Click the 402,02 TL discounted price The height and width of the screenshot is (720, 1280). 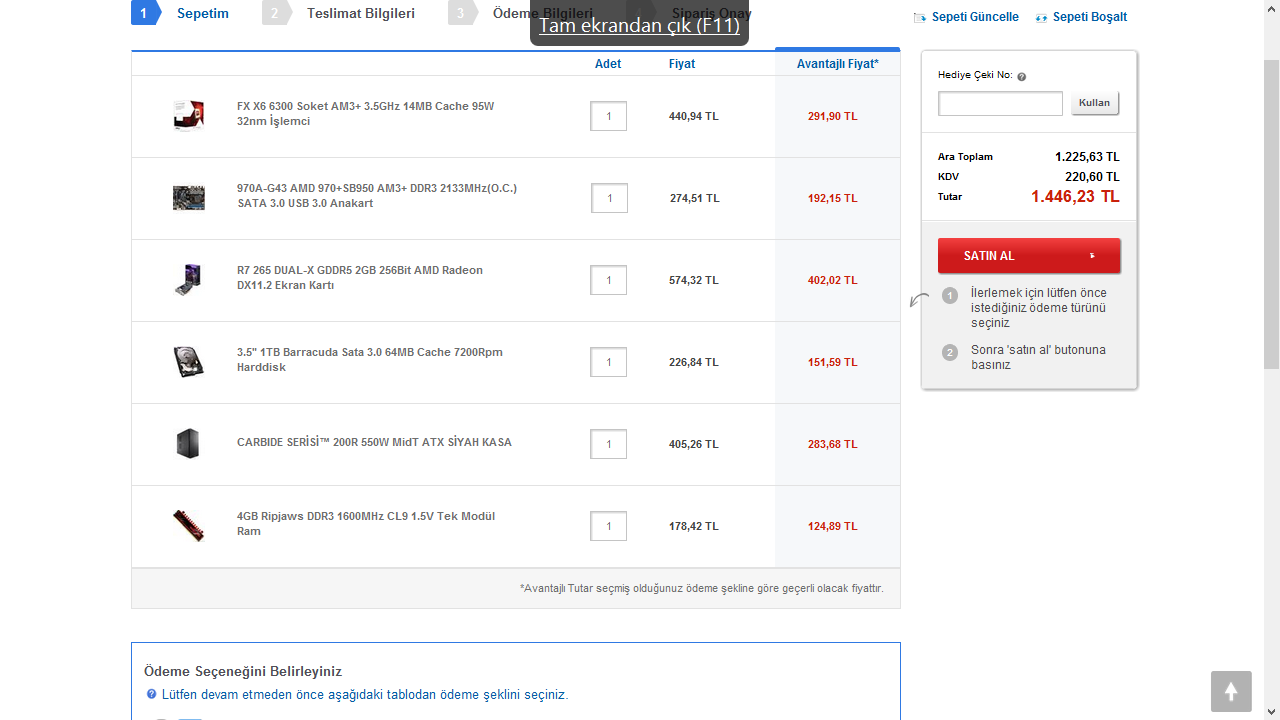point(833,280)
